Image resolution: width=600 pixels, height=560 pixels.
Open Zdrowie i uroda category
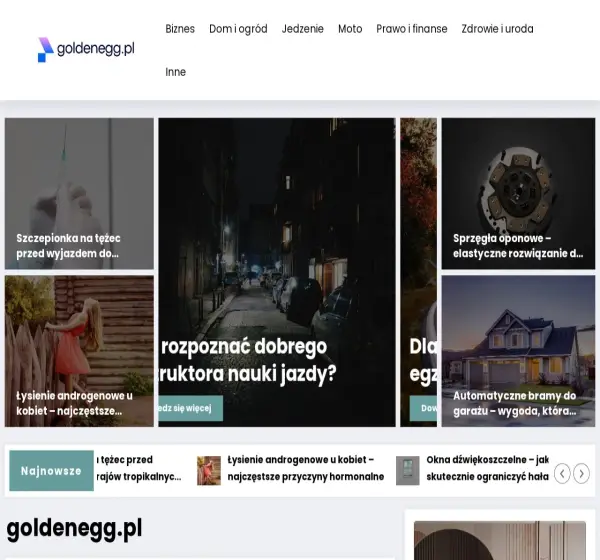(x=497, y=29)
